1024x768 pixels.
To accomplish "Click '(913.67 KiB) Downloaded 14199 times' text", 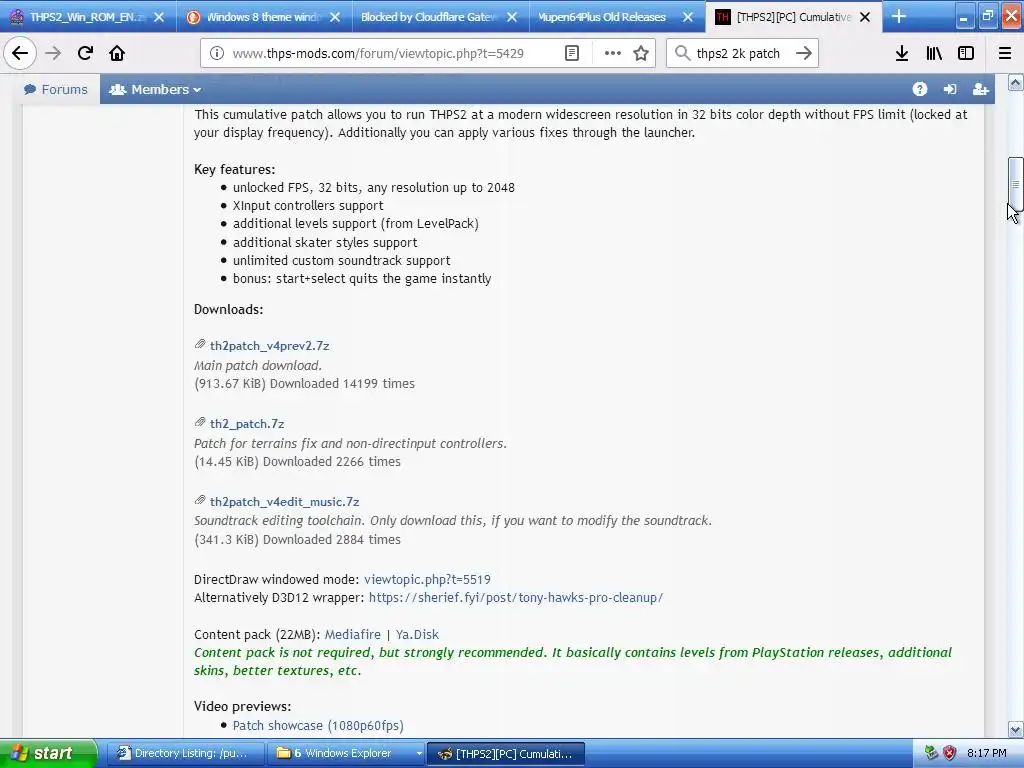I will point(304,383).
